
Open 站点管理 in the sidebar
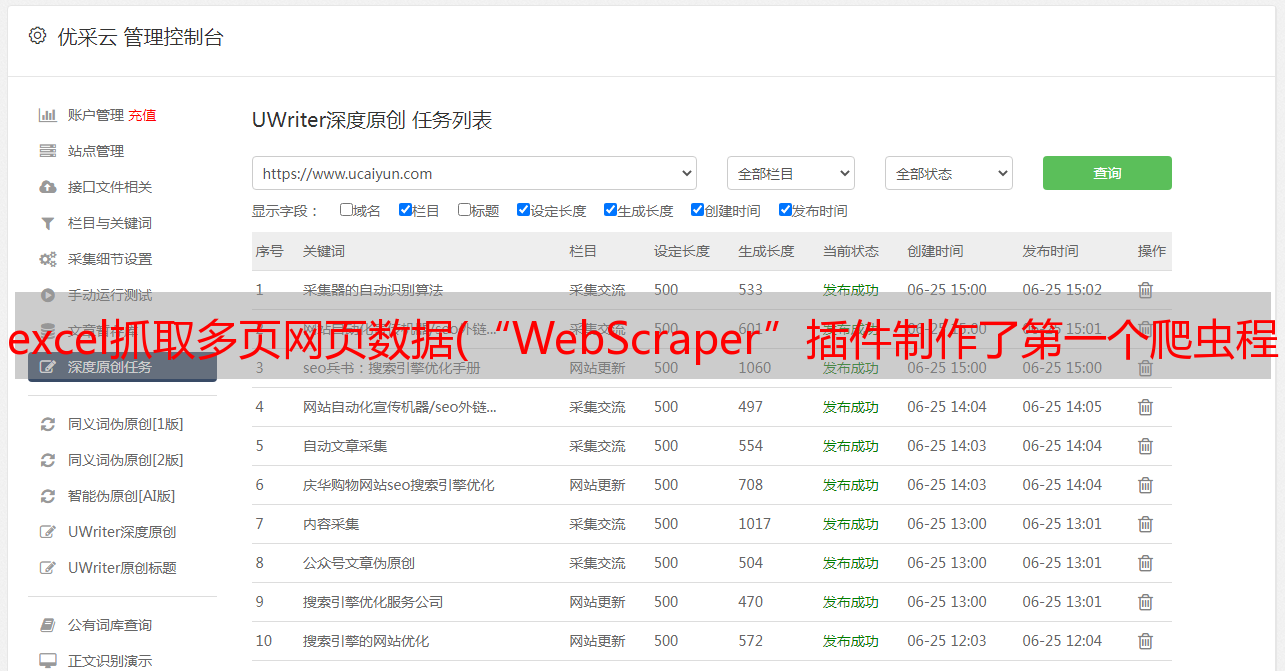96,151
